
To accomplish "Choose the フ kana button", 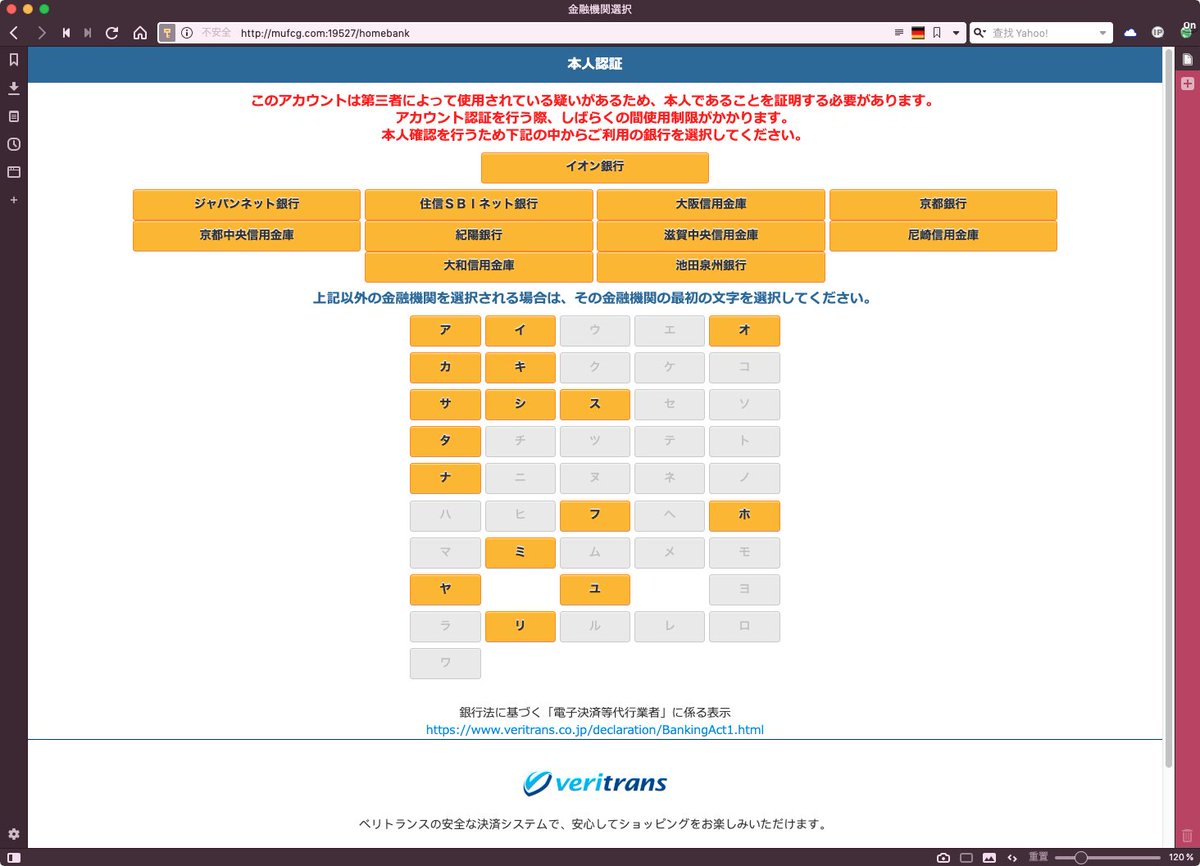I will click(595, 516).
